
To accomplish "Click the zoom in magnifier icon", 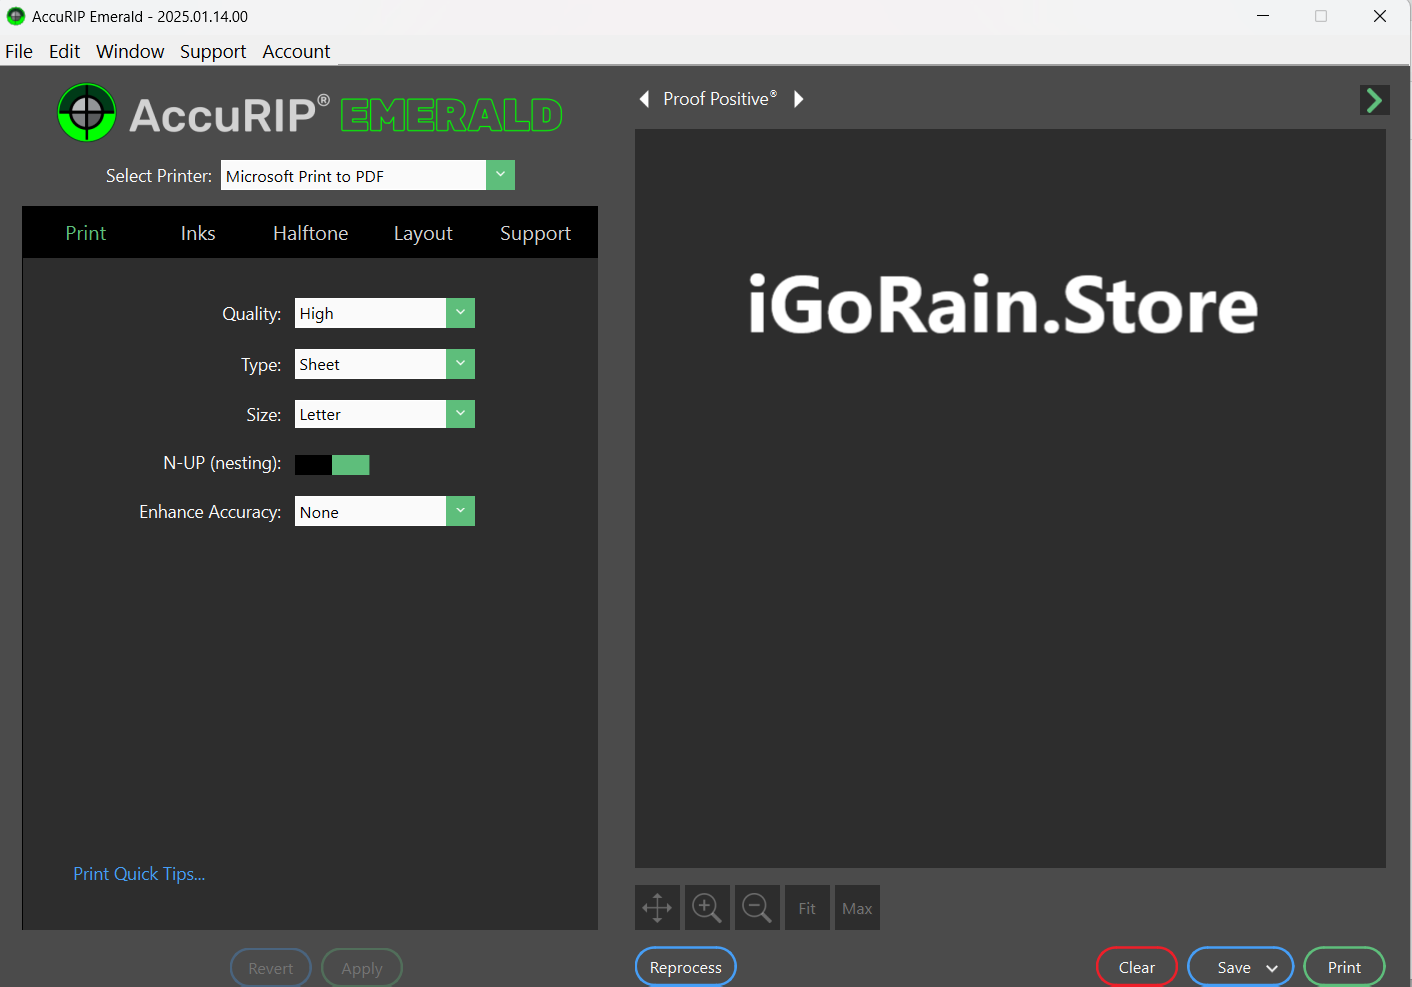I will [707, 908].
